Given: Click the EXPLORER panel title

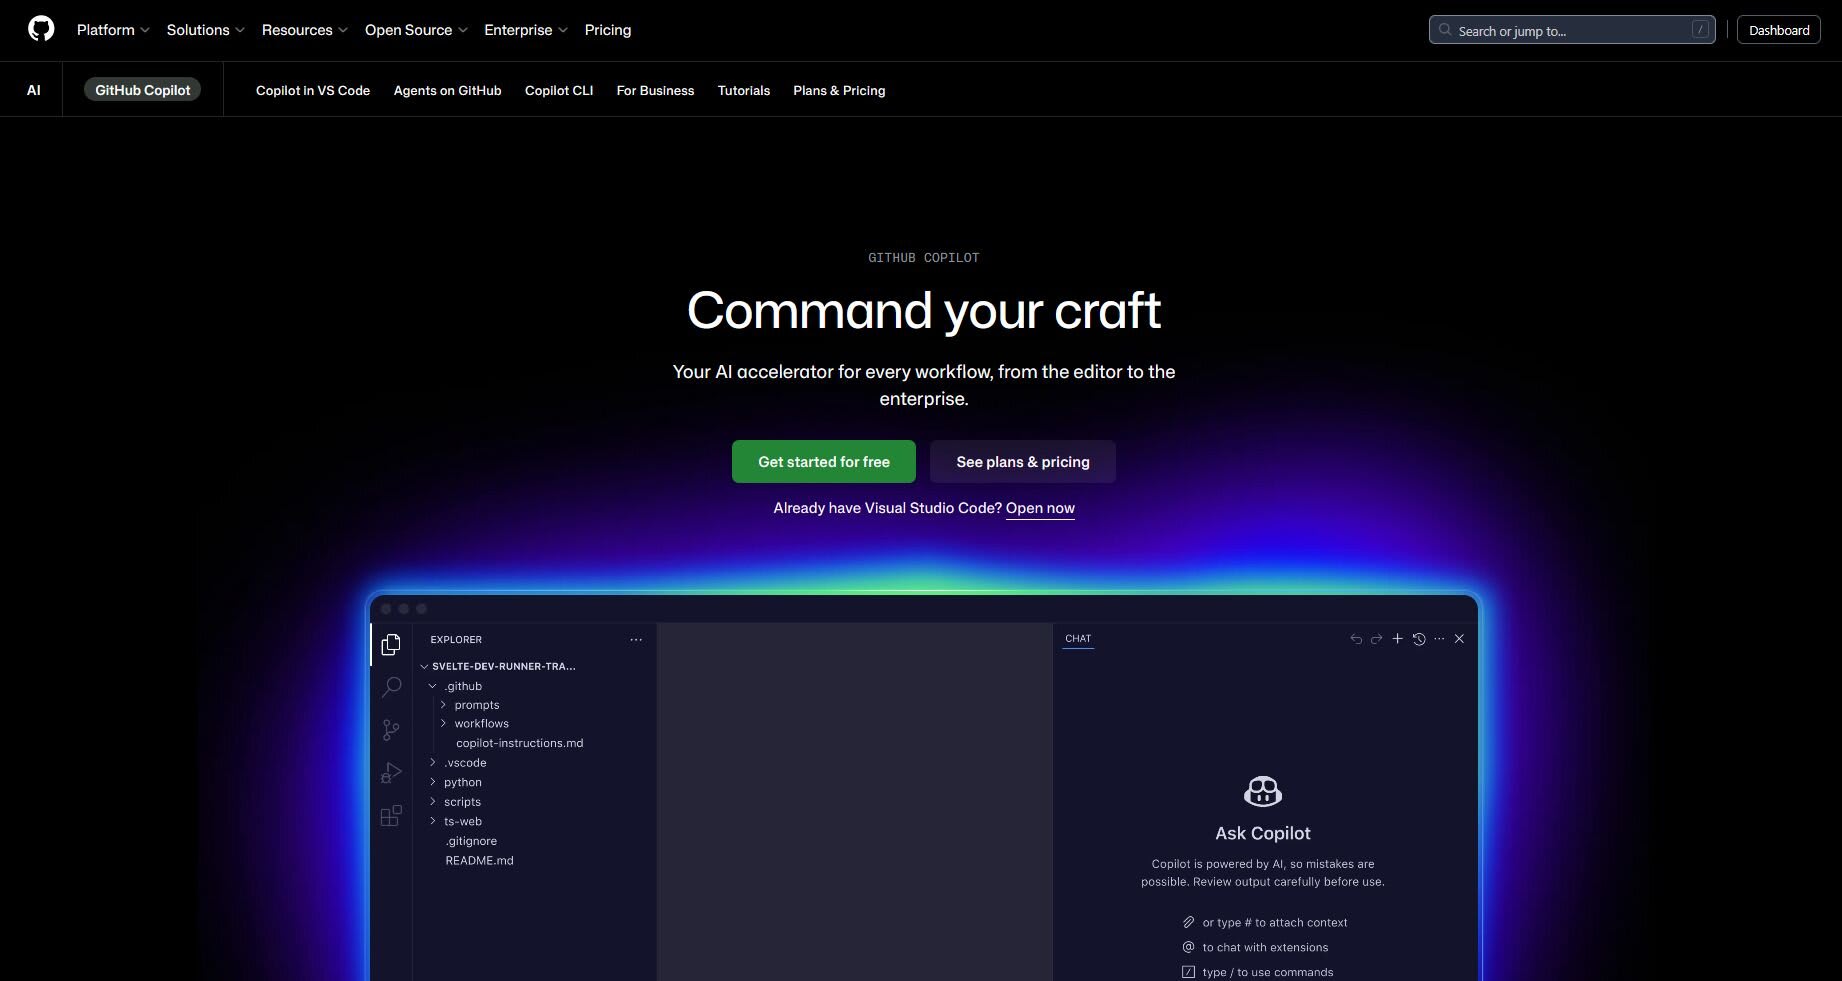Looking at the screenshot, I should pyautogui.click(x=456, y=640).
